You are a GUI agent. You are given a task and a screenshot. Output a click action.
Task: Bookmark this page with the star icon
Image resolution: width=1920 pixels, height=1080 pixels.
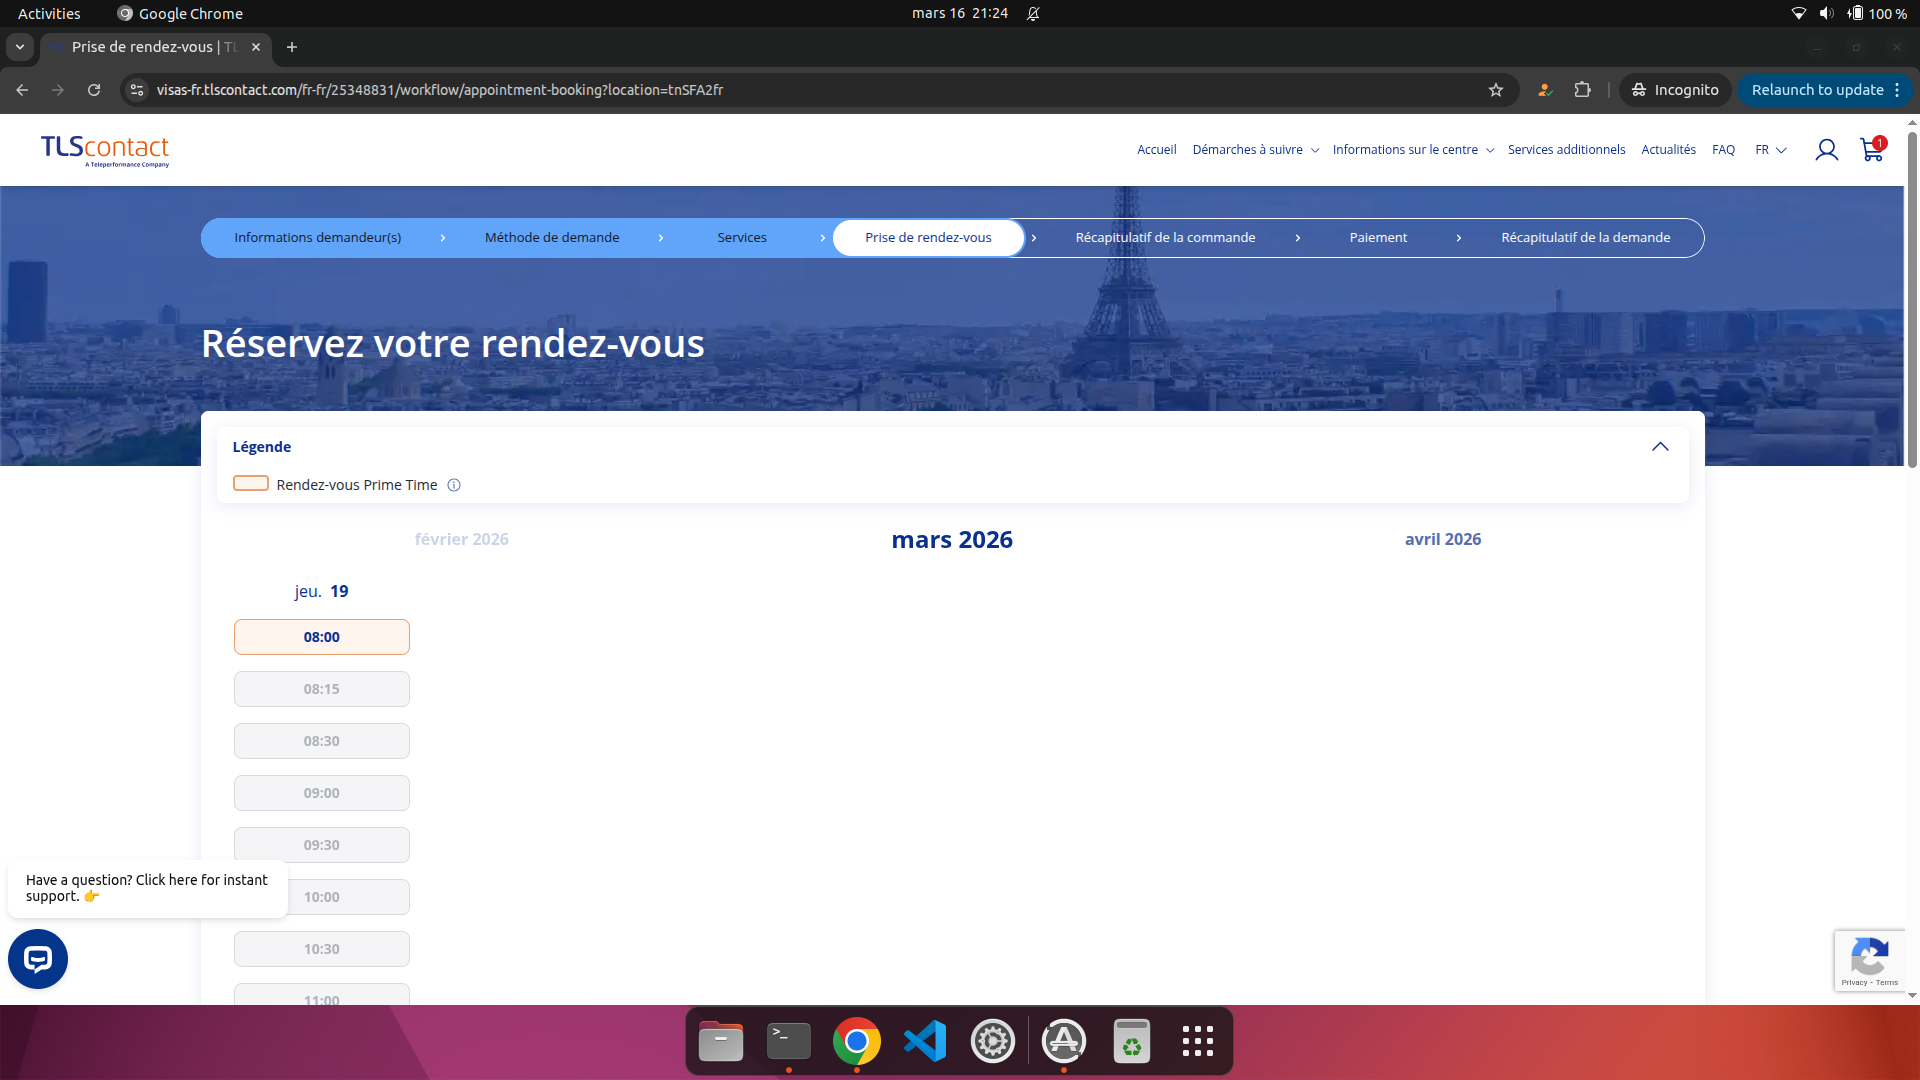coord(1496,90)
